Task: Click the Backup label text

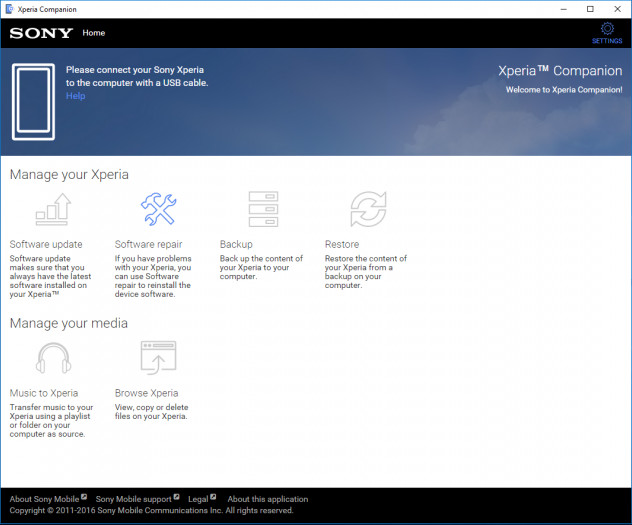Action: (x=236, y=244)
